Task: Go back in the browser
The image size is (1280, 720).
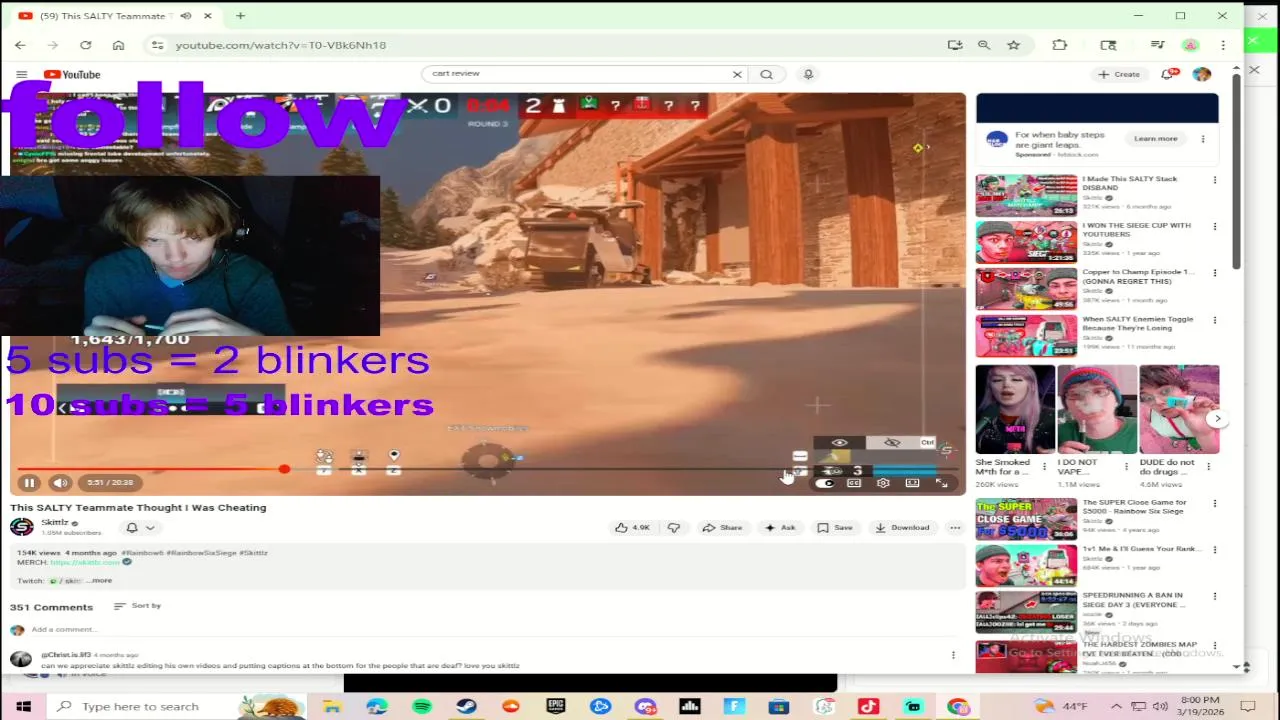Action: point(20,45)
